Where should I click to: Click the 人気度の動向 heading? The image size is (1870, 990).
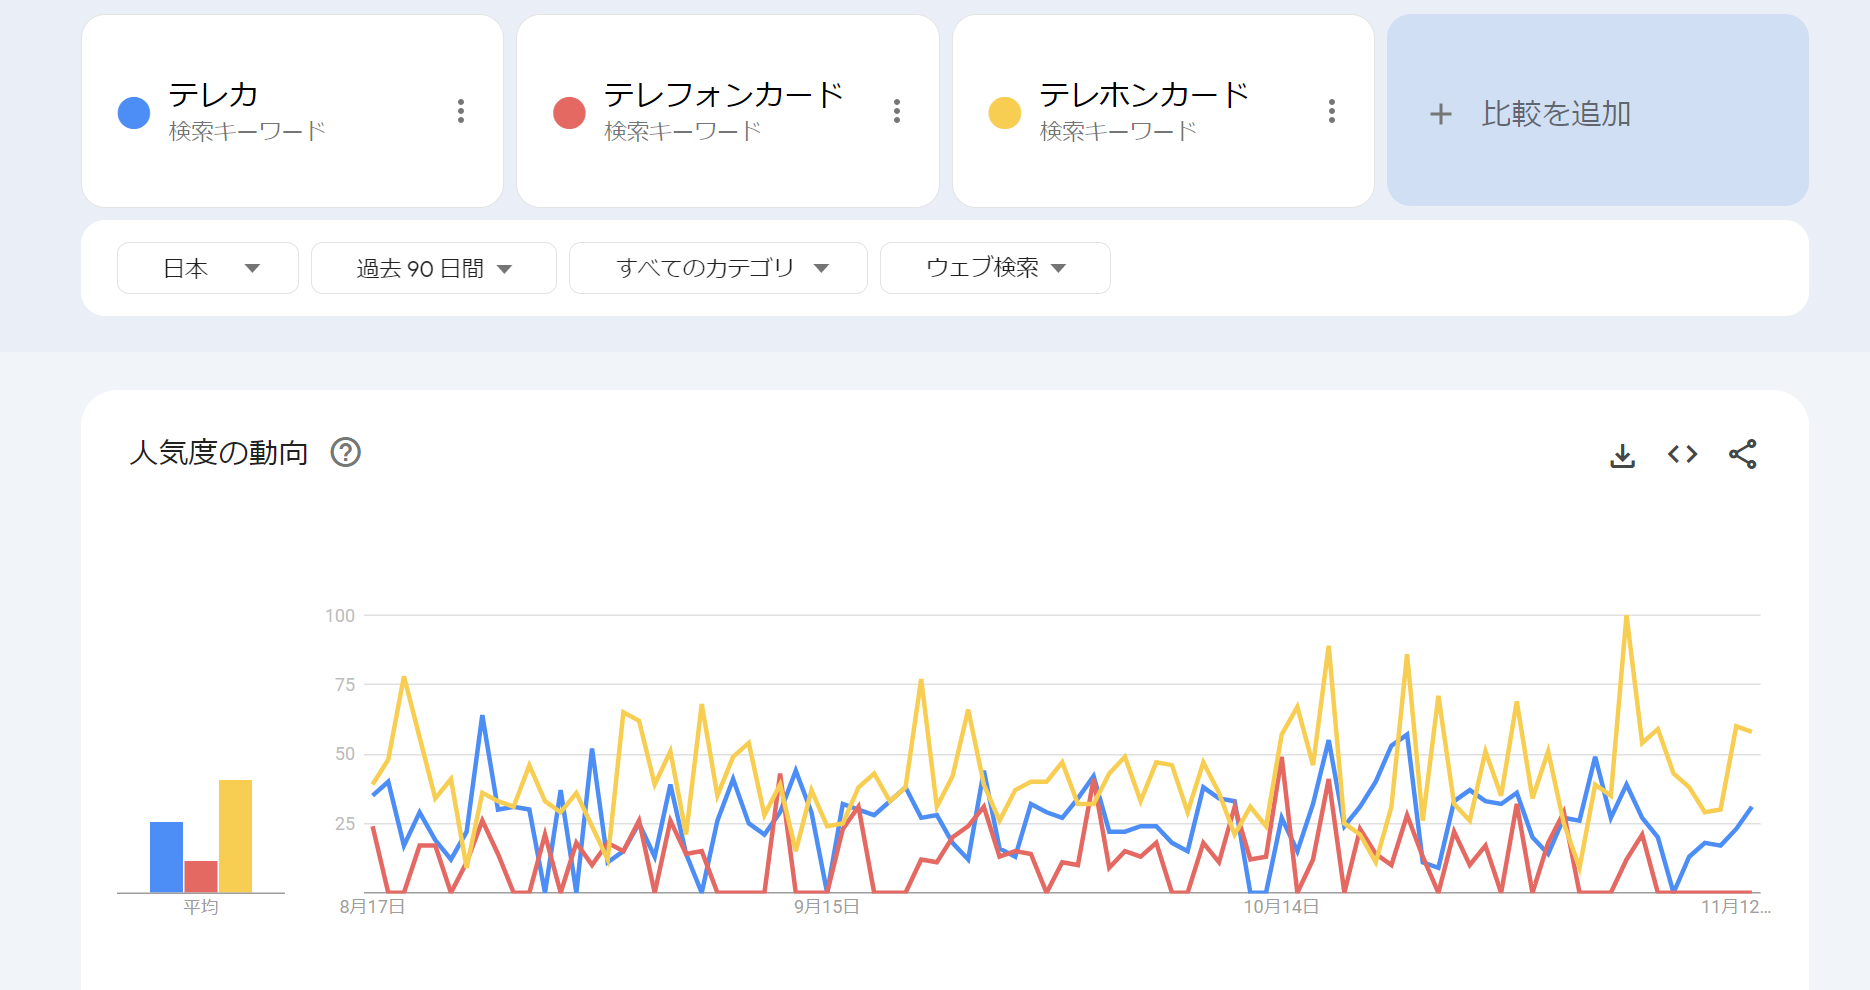(x=219, y=453)
